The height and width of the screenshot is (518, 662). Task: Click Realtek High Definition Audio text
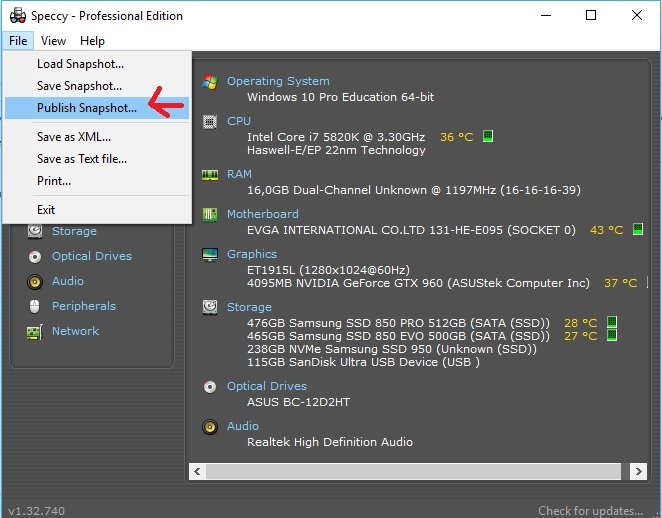coord(330,442)
